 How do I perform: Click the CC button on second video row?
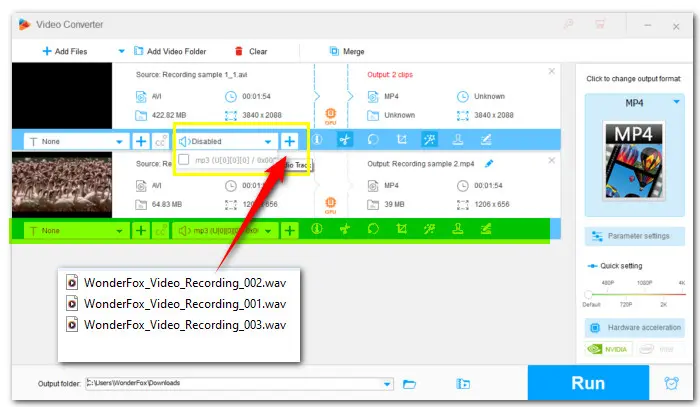(x=160, y=231)
